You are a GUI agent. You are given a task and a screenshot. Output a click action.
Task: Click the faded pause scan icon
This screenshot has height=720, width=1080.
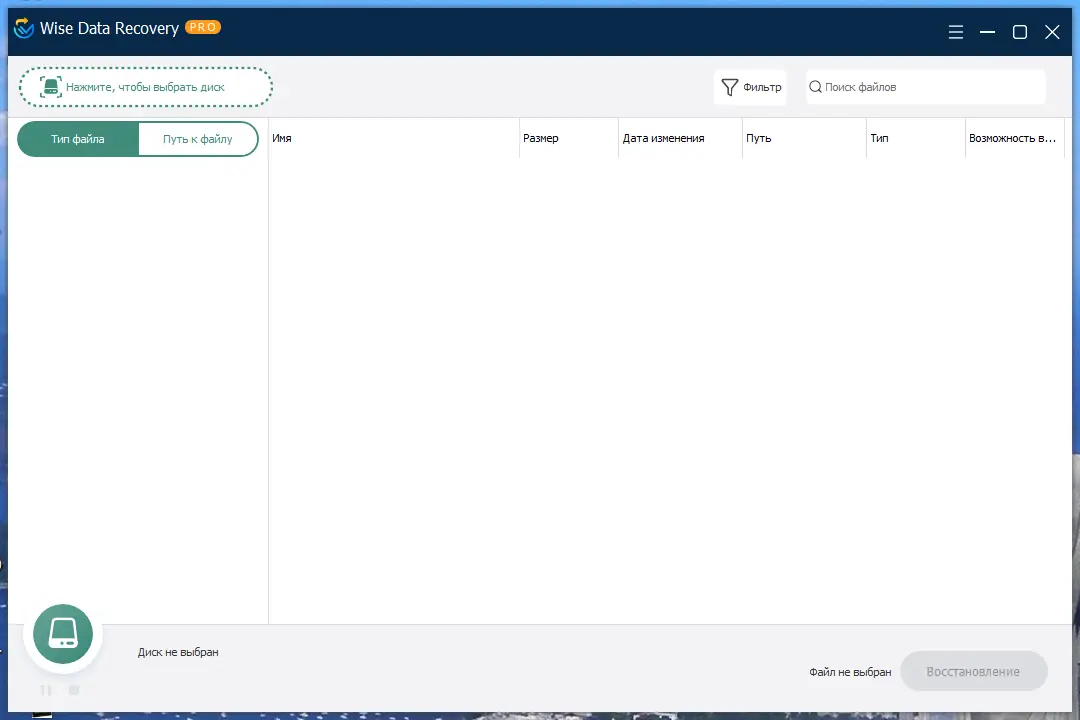pos(45,690)
